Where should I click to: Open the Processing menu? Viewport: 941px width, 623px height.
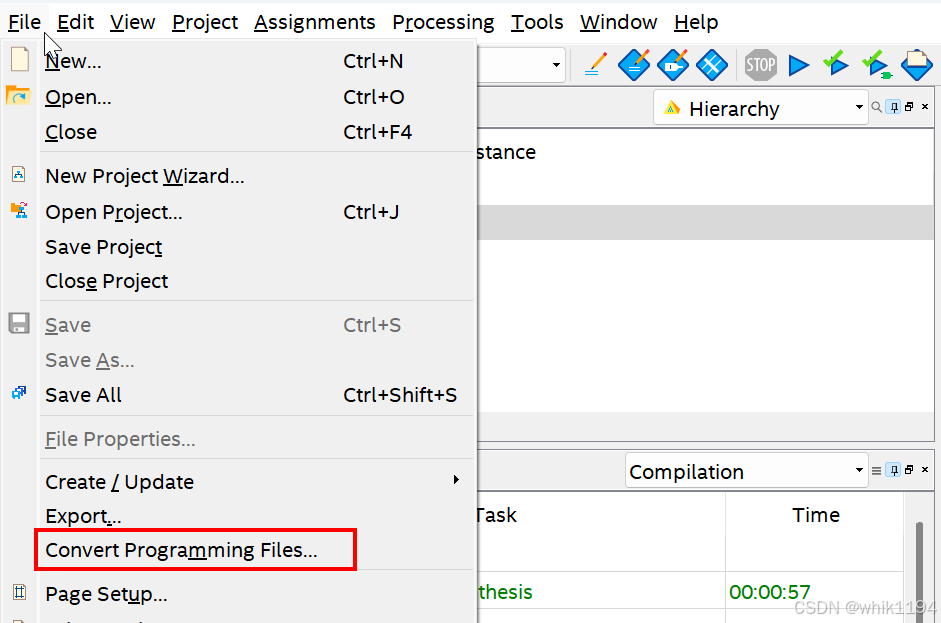[443, 22]
